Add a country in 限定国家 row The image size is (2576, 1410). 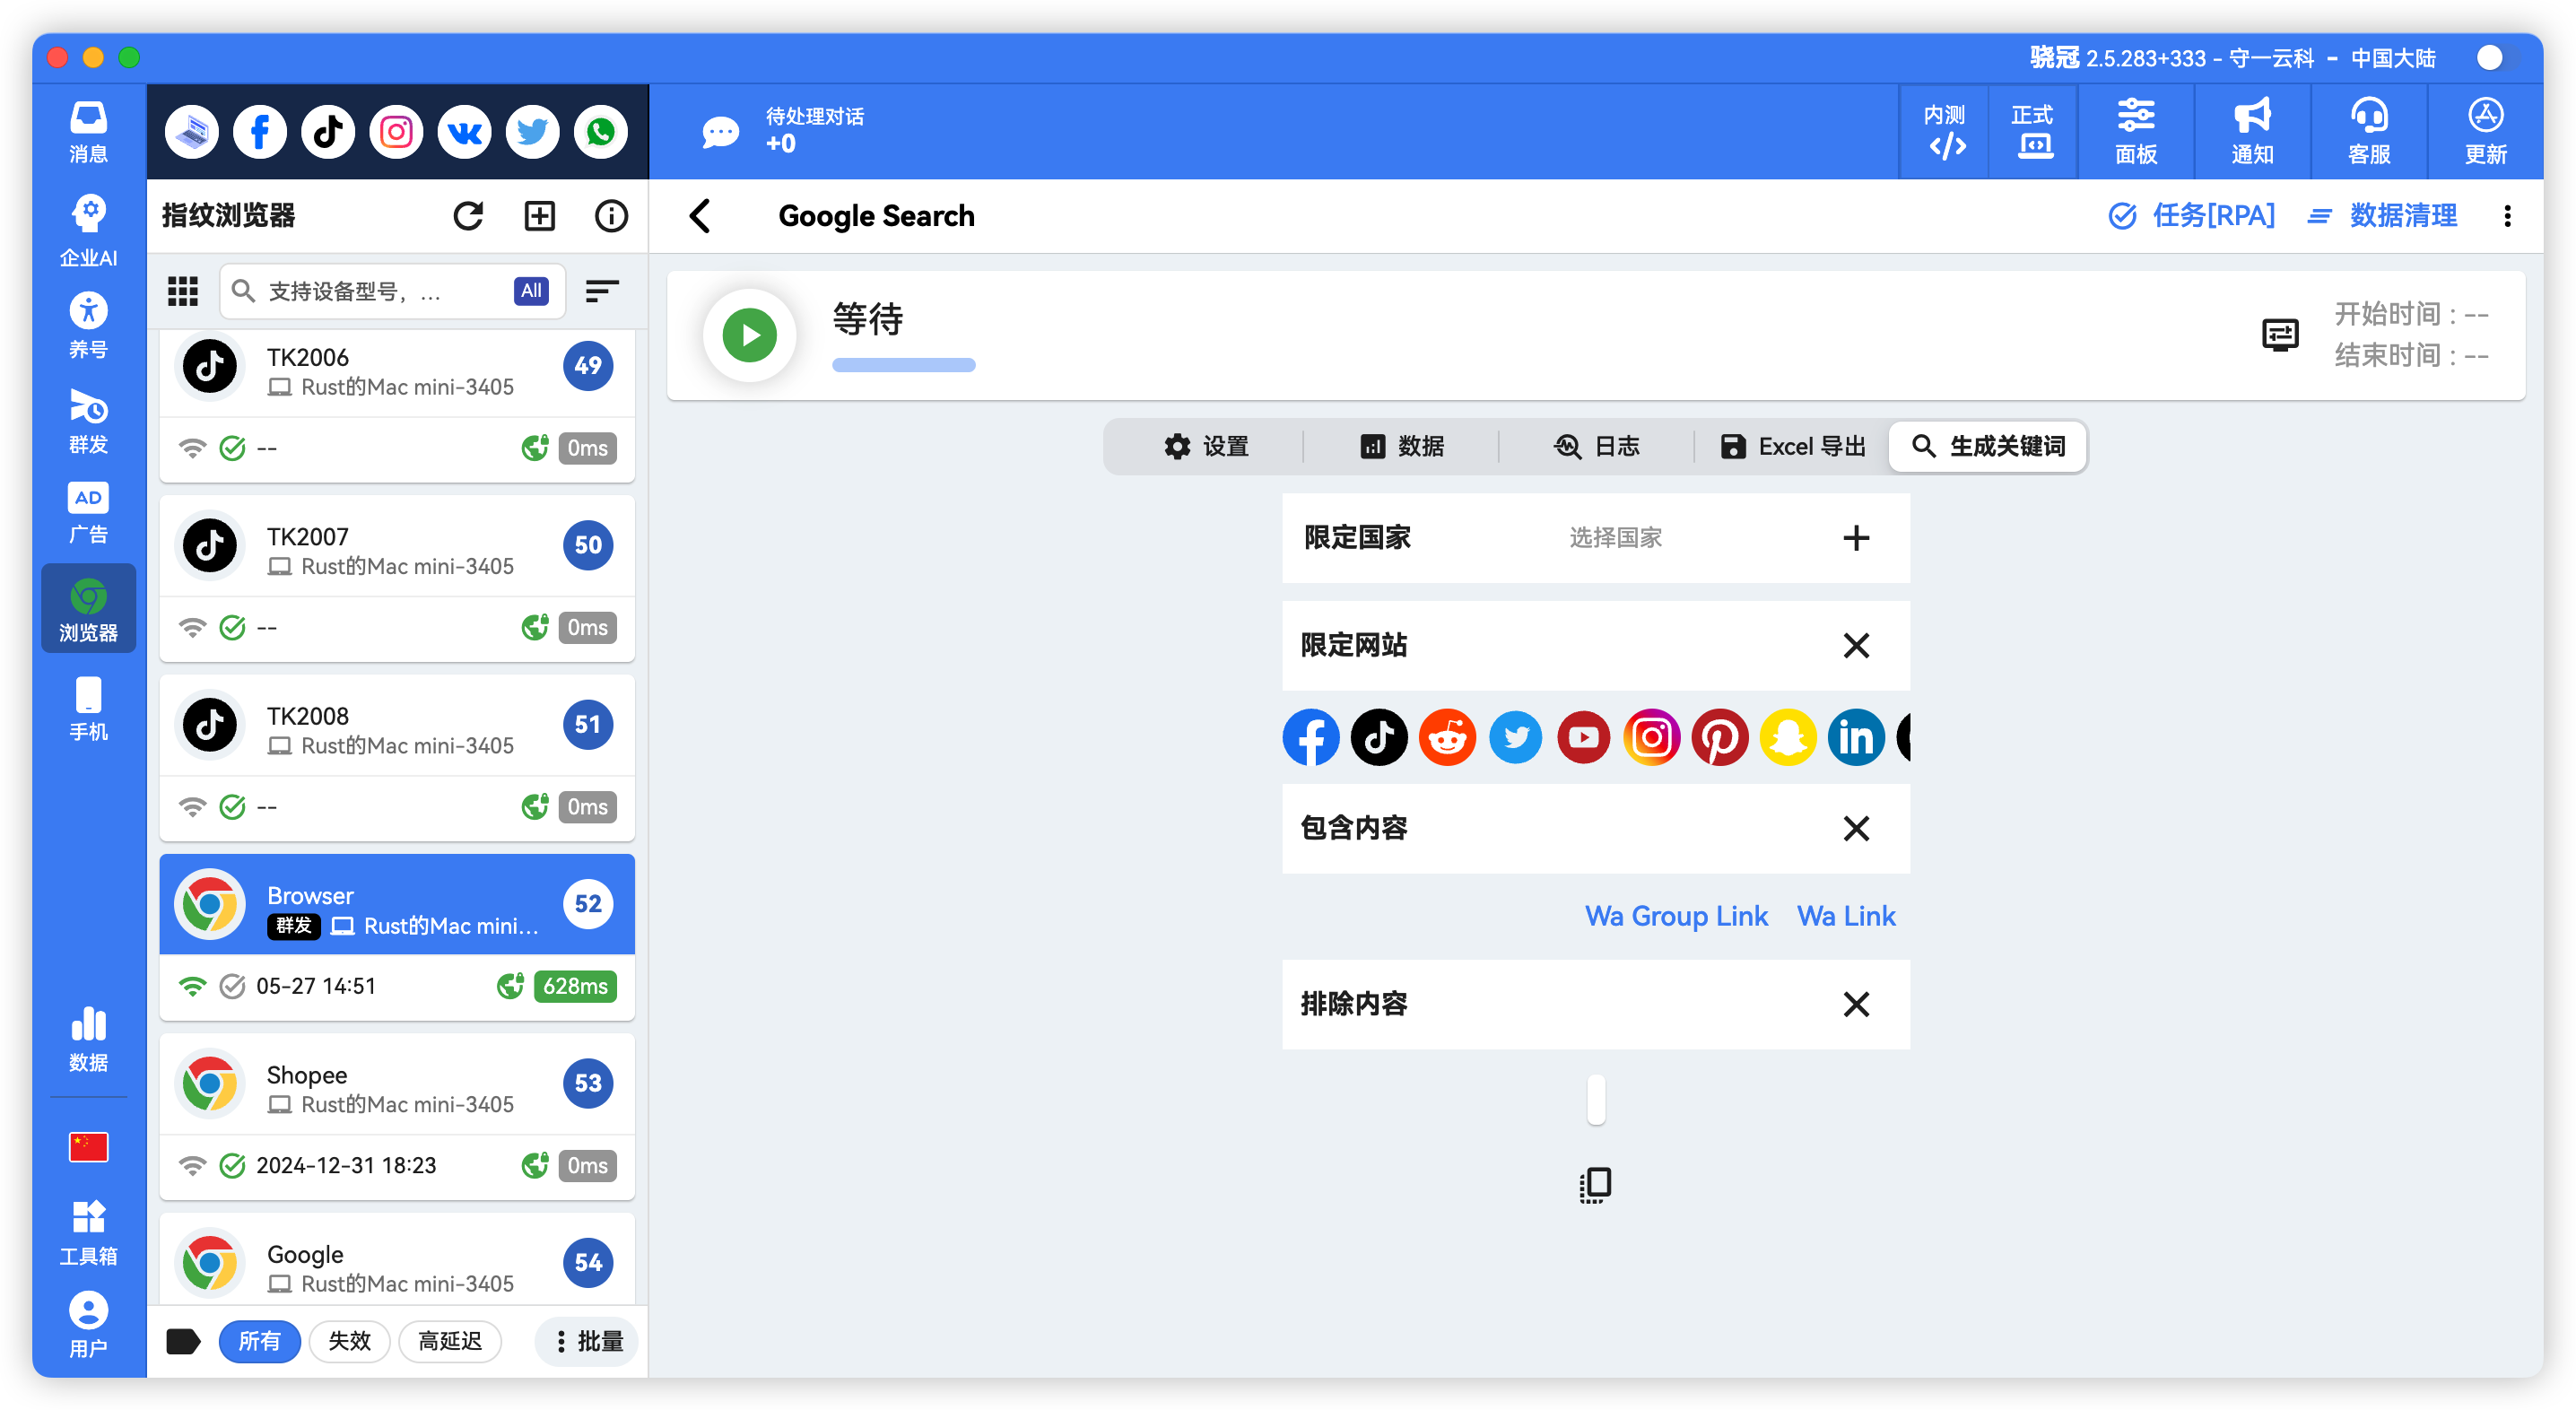point(1856,538)
